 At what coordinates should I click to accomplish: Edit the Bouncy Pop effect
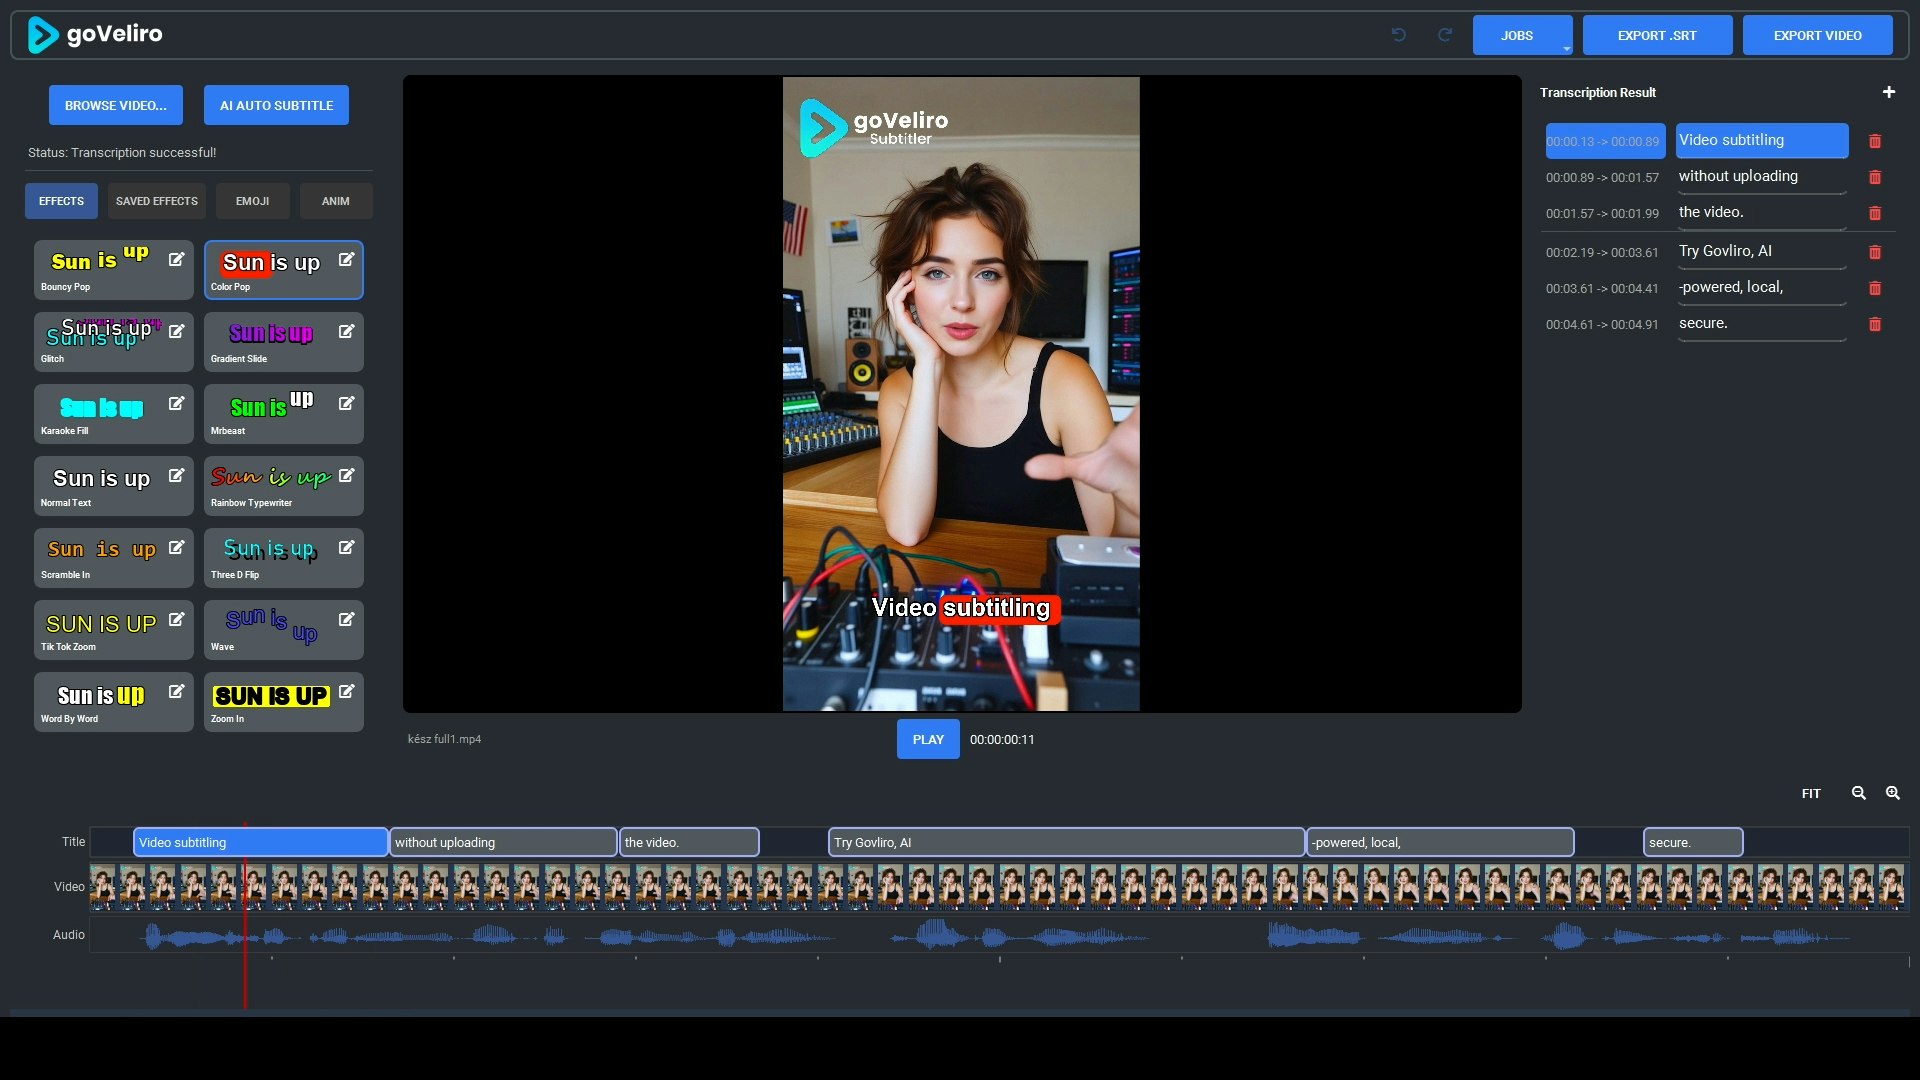click(x=177, y=259)
